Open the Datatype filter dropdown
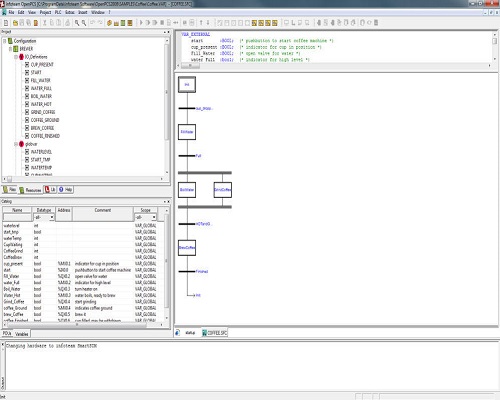The image size is (500, 400). tap(52, 217)
